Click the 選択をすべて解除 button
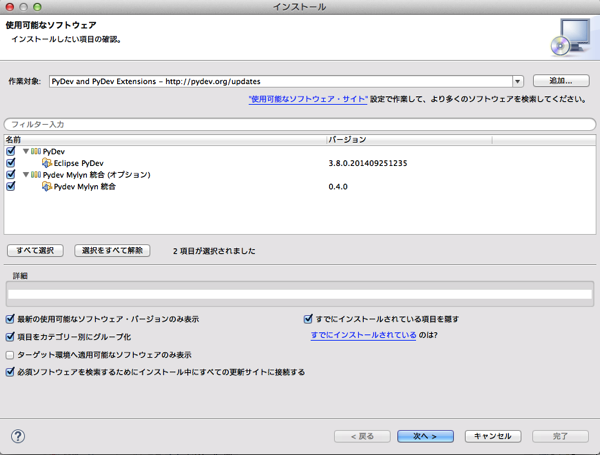600x455 pixels. [112, 251]
